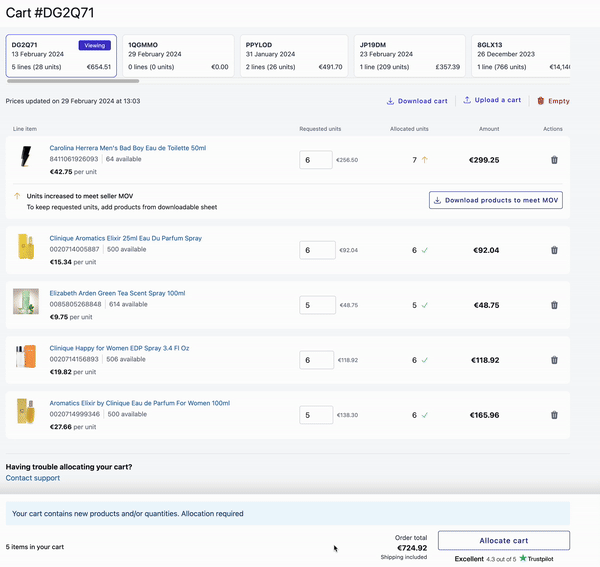Delete the Carolina Herrera Bad Boy line item
Viewport: 600px width, 567px height.
pyautogui.click(x=554, y=160)
